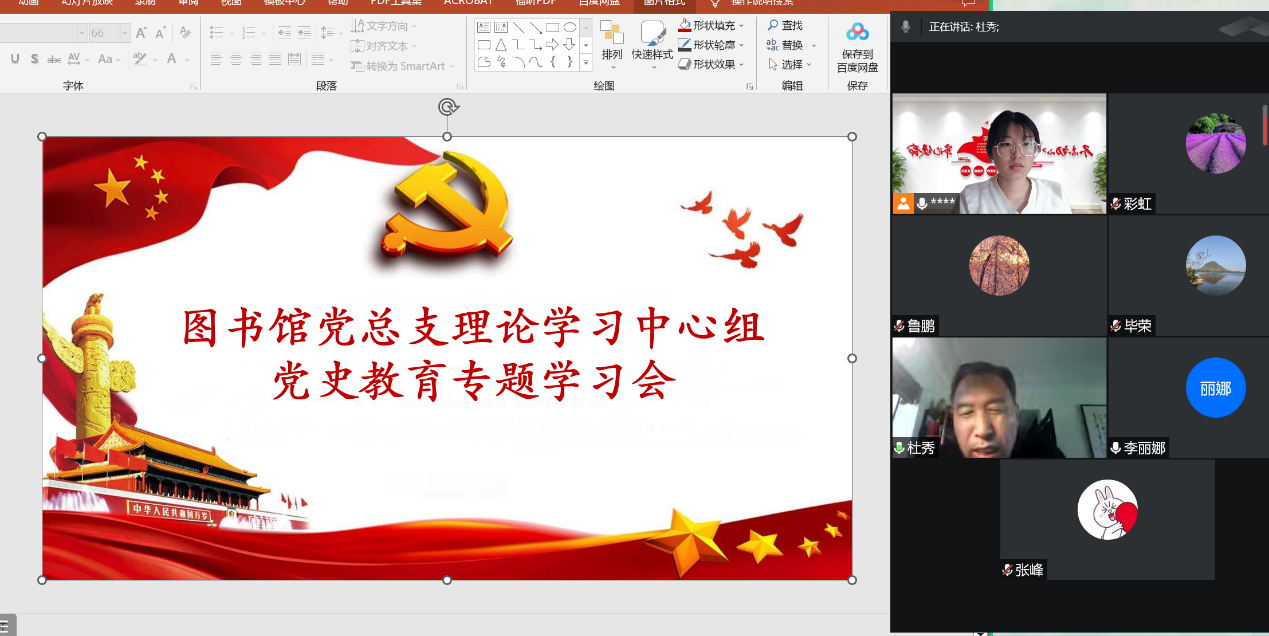This screenshot has height=636, width=1269.
Task: Open the font size dropdown
Action: click(x=125, y=33)
